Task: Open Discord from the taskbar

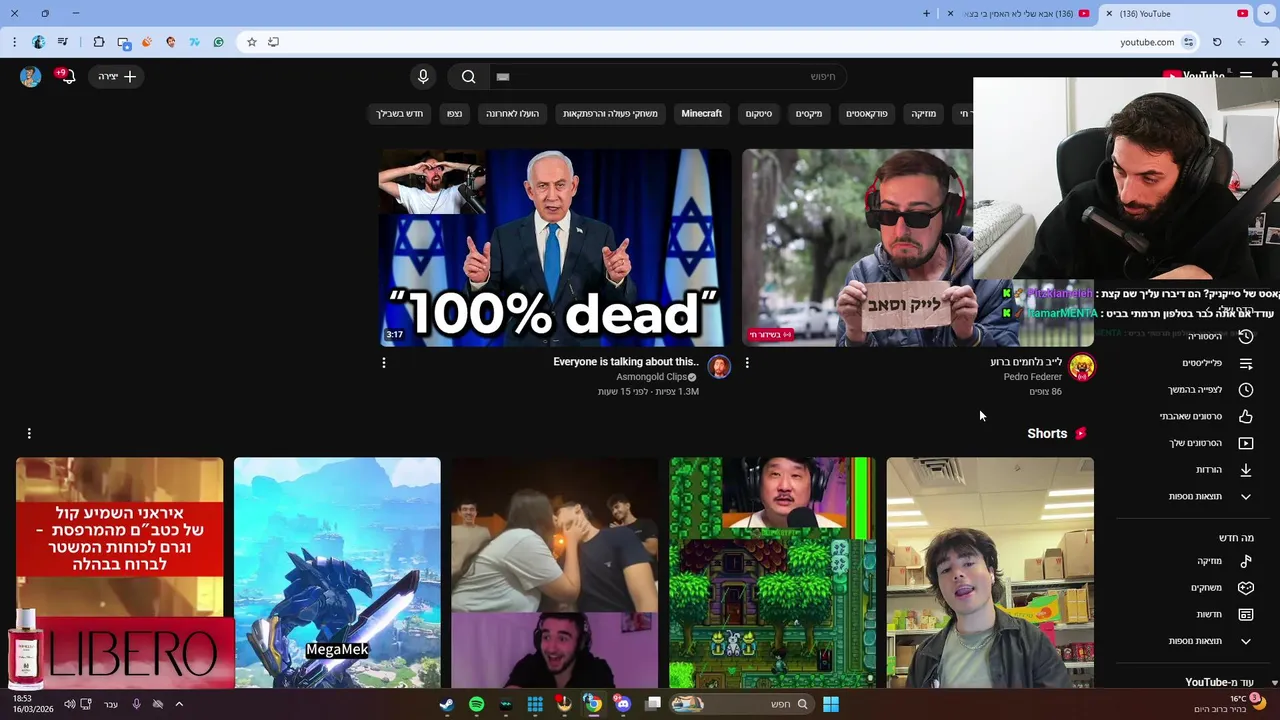Action: (623, 704)
